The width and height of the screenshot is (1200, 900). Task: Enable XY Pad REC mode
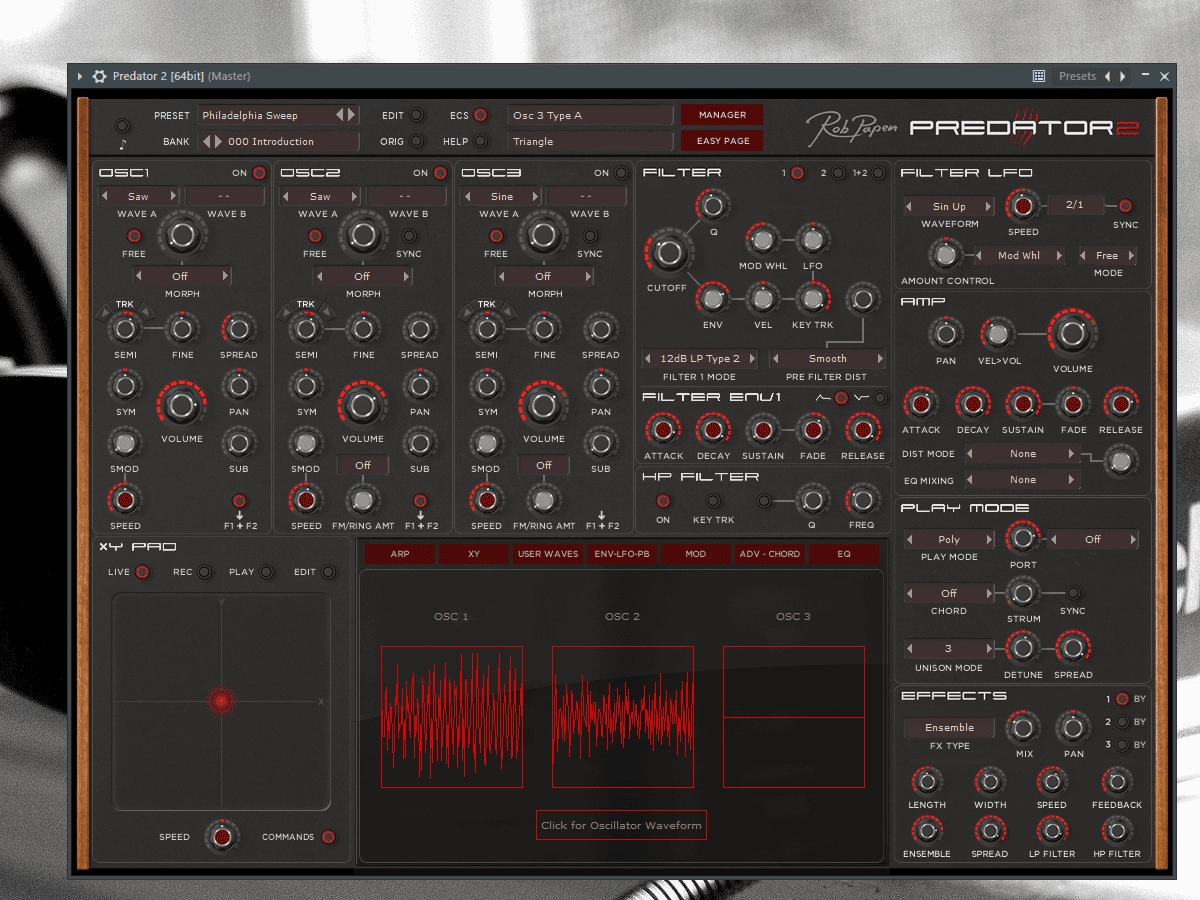[204, 572]
